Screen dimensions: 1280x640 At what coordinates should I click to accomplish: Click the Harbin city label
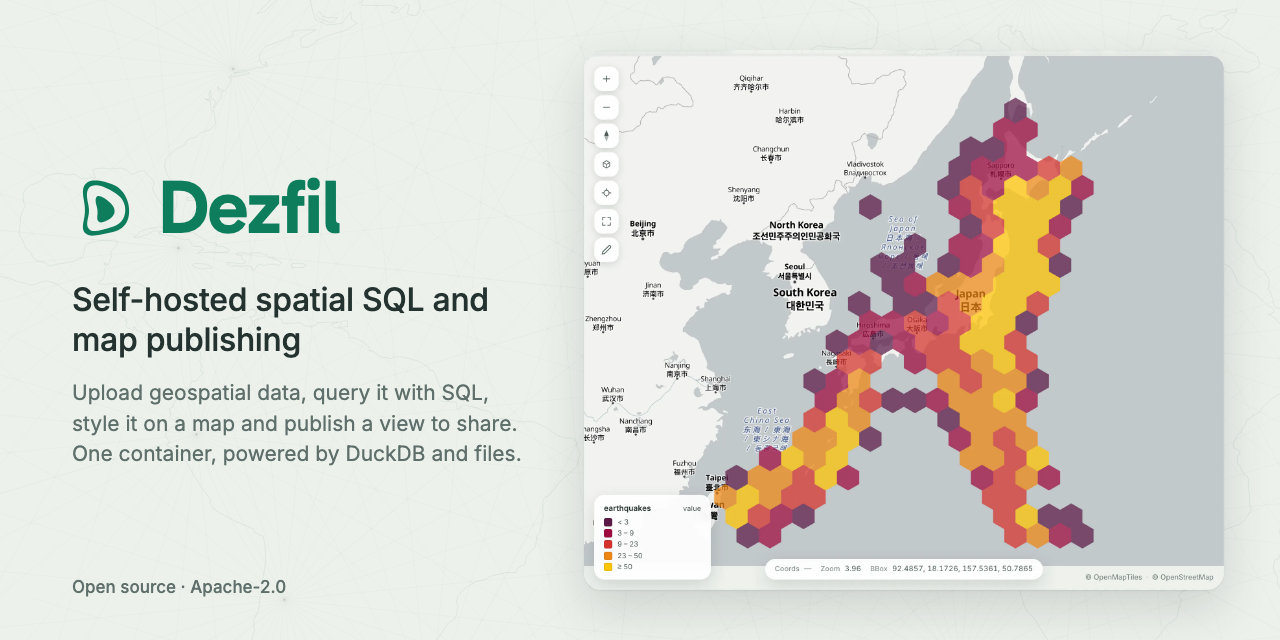coord(790,115)
